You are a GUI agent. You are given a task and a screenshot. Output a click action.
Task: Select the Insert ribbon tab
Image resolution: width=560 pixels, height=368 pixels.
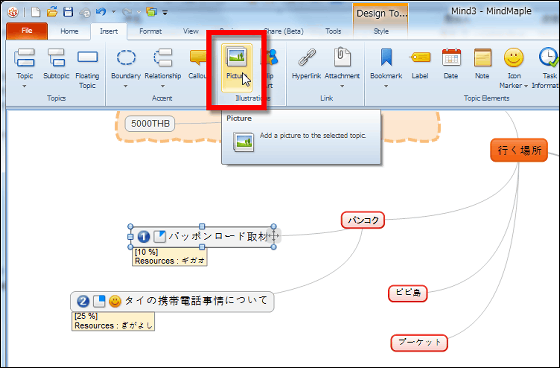[x=109, y=31]
